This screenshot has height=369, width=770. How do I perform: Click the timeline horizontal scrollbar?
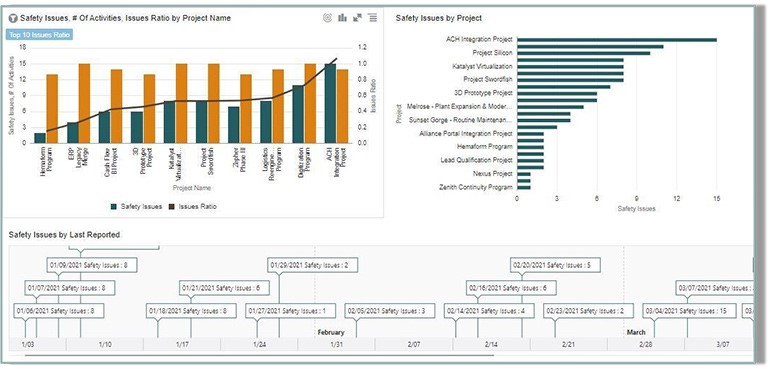click(x=259, y=355)
